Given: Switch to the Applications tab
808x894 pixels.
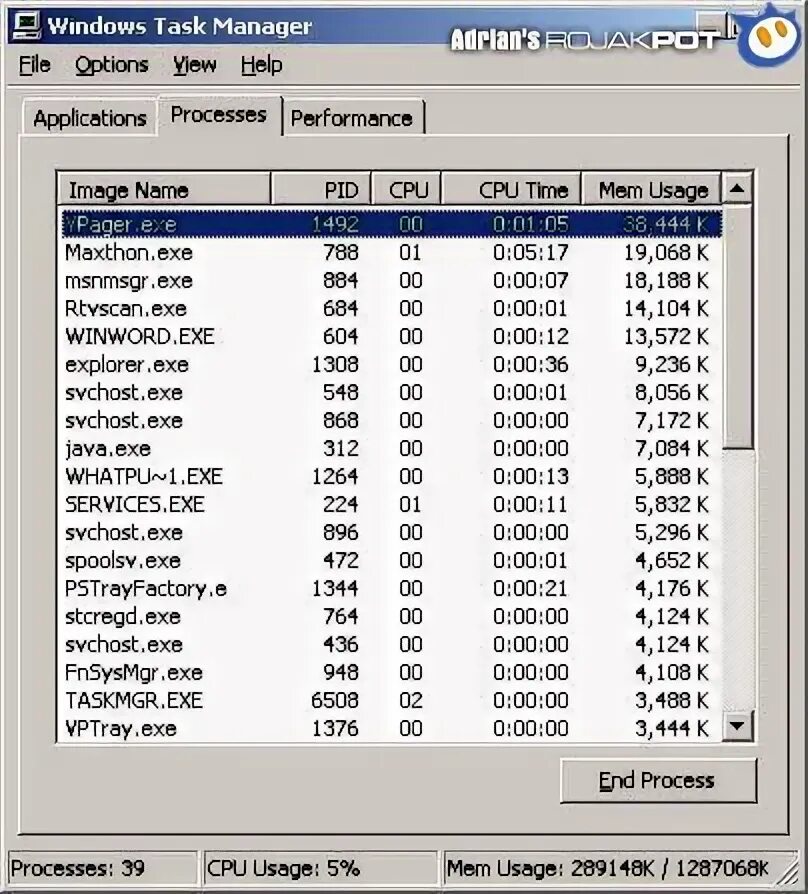Looking at the screenshot, I should pyautogui.click(x=90, y=118).
